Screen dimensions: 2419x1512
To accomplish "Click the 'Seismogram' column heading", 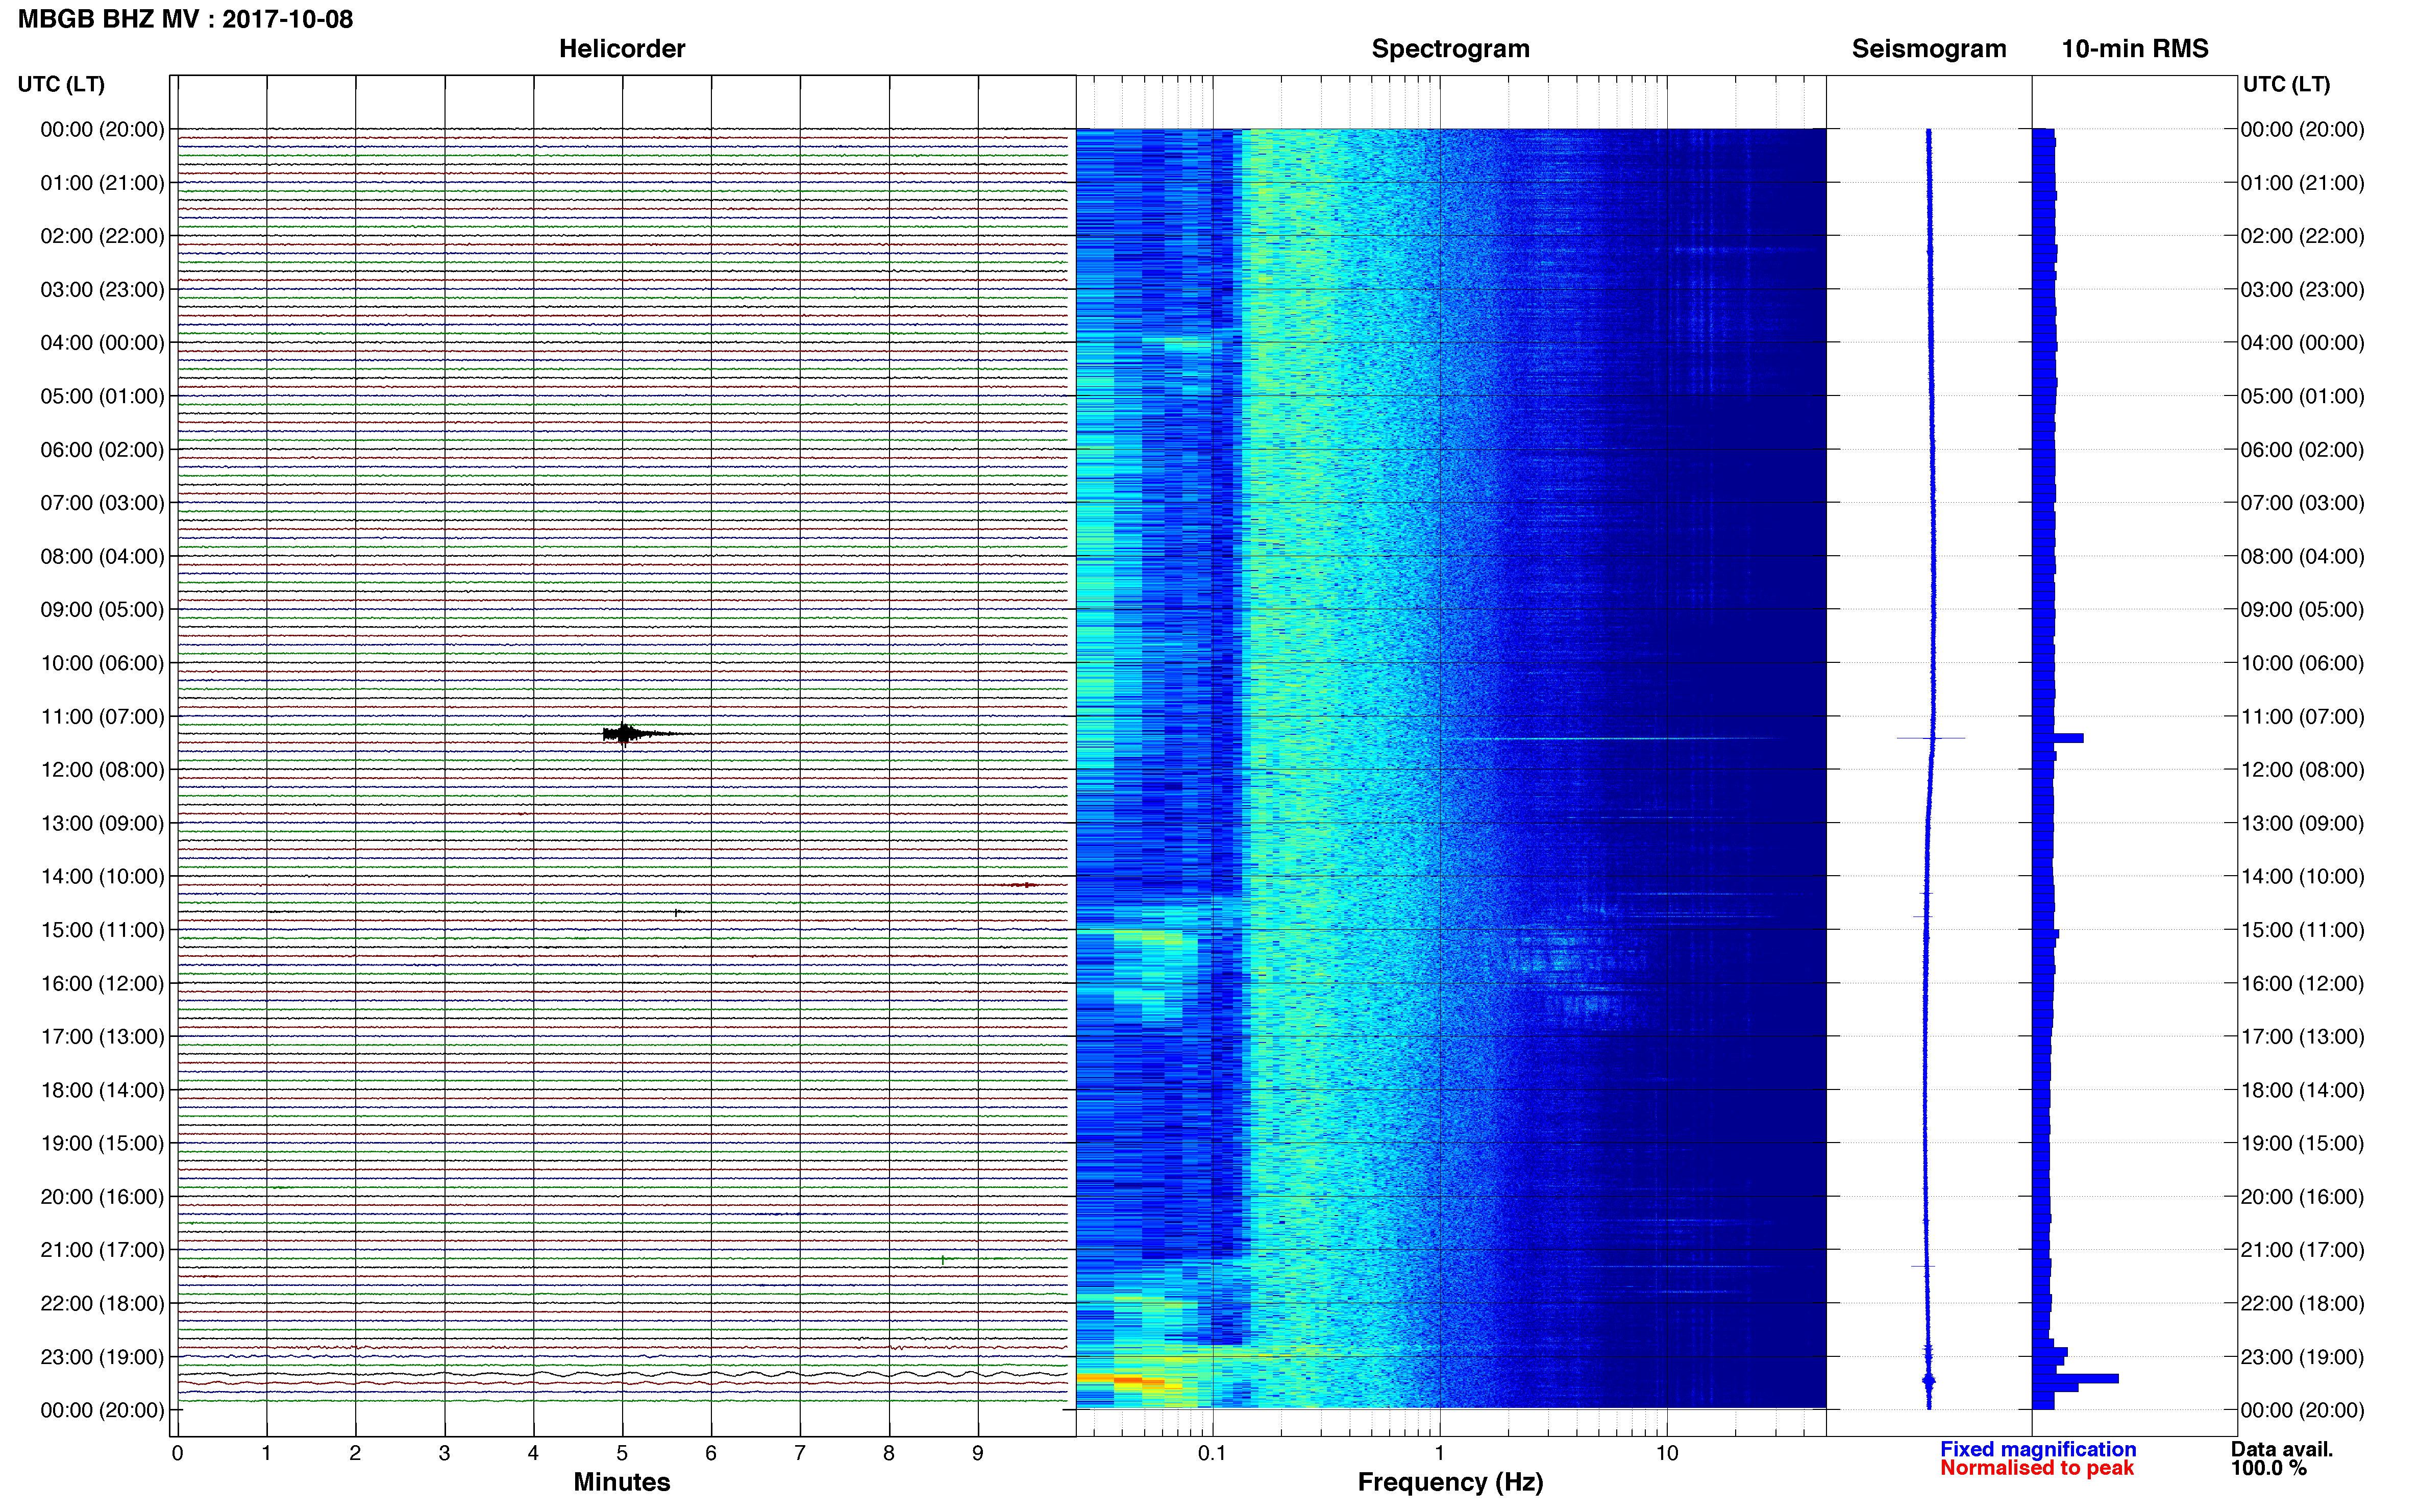I will (1928, 48).
